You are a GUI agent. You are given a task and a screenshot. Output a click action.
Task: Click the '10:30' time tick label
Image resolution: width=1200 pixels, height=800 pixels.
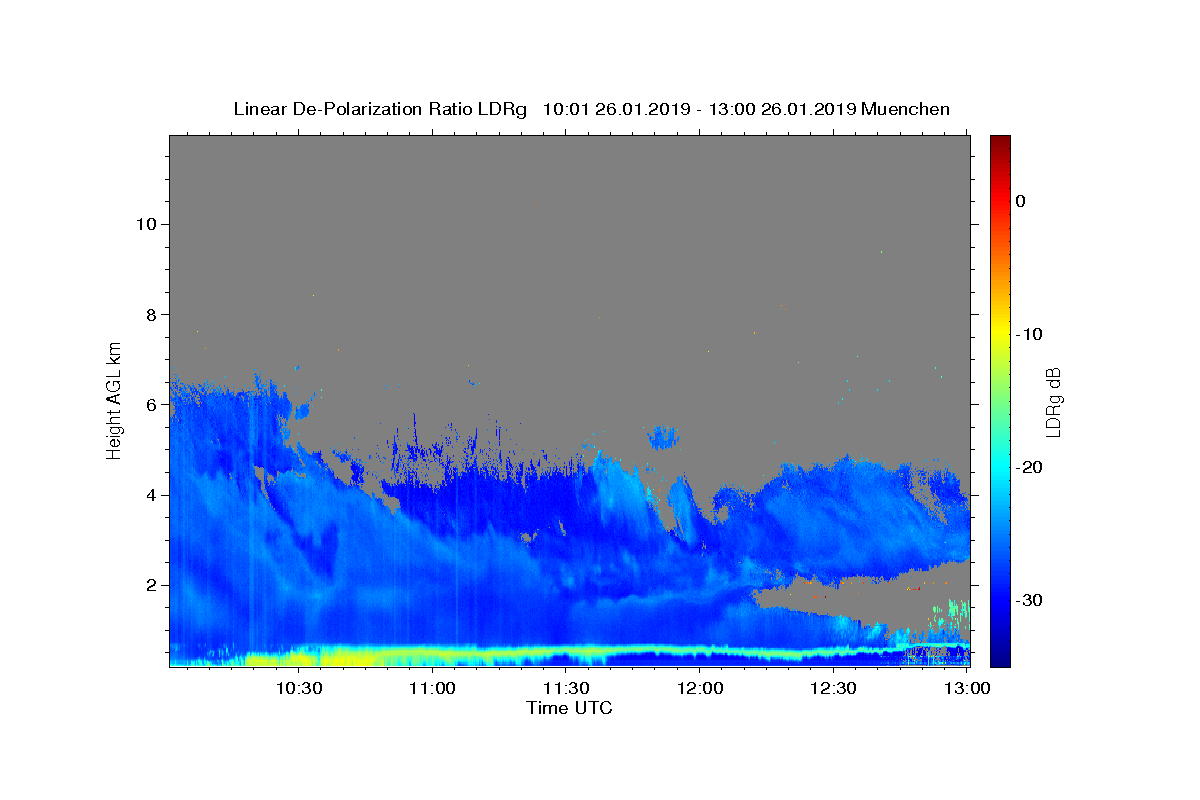coord(298,688)
